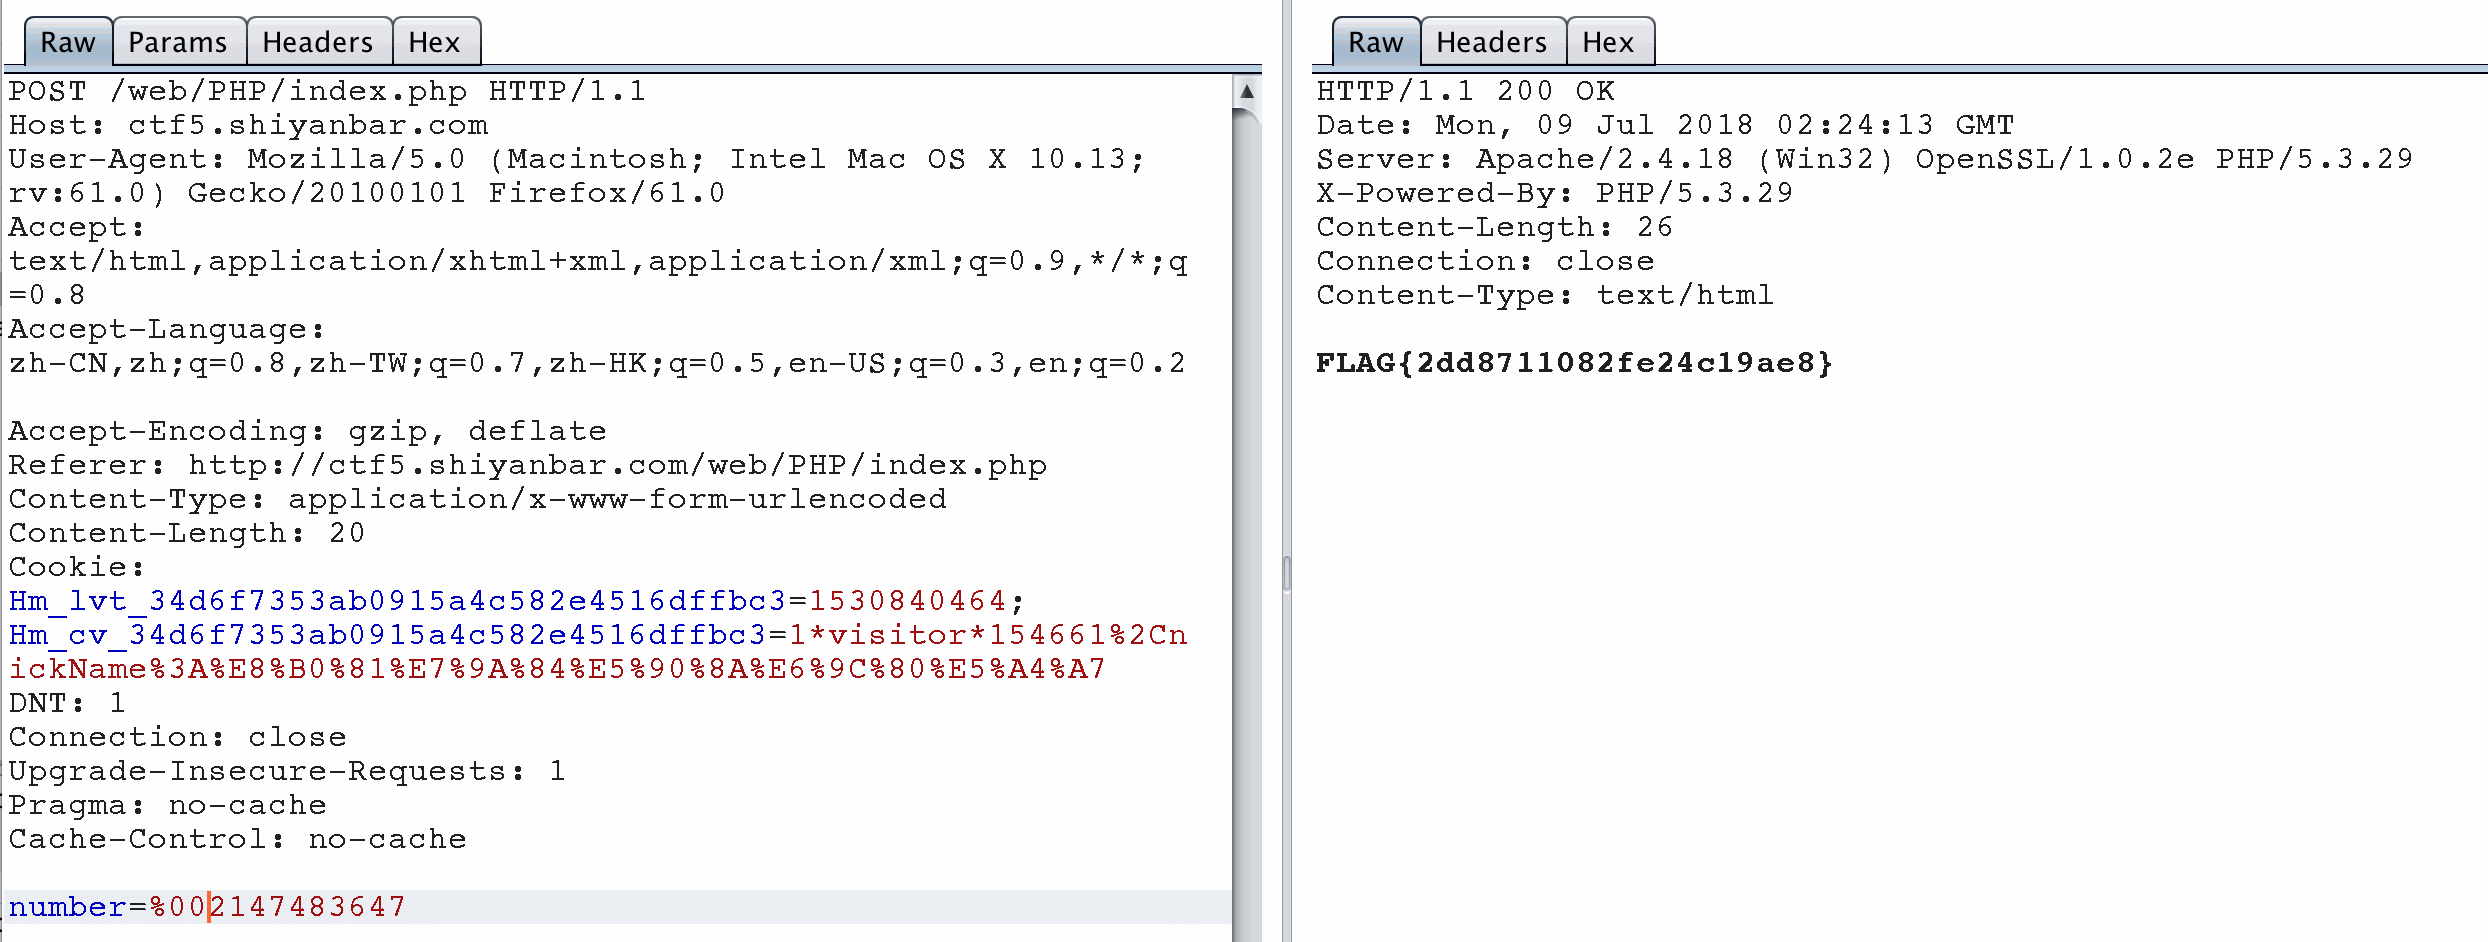
Task: Click the divider handle between request and response
Action: tap(1287, 573)
